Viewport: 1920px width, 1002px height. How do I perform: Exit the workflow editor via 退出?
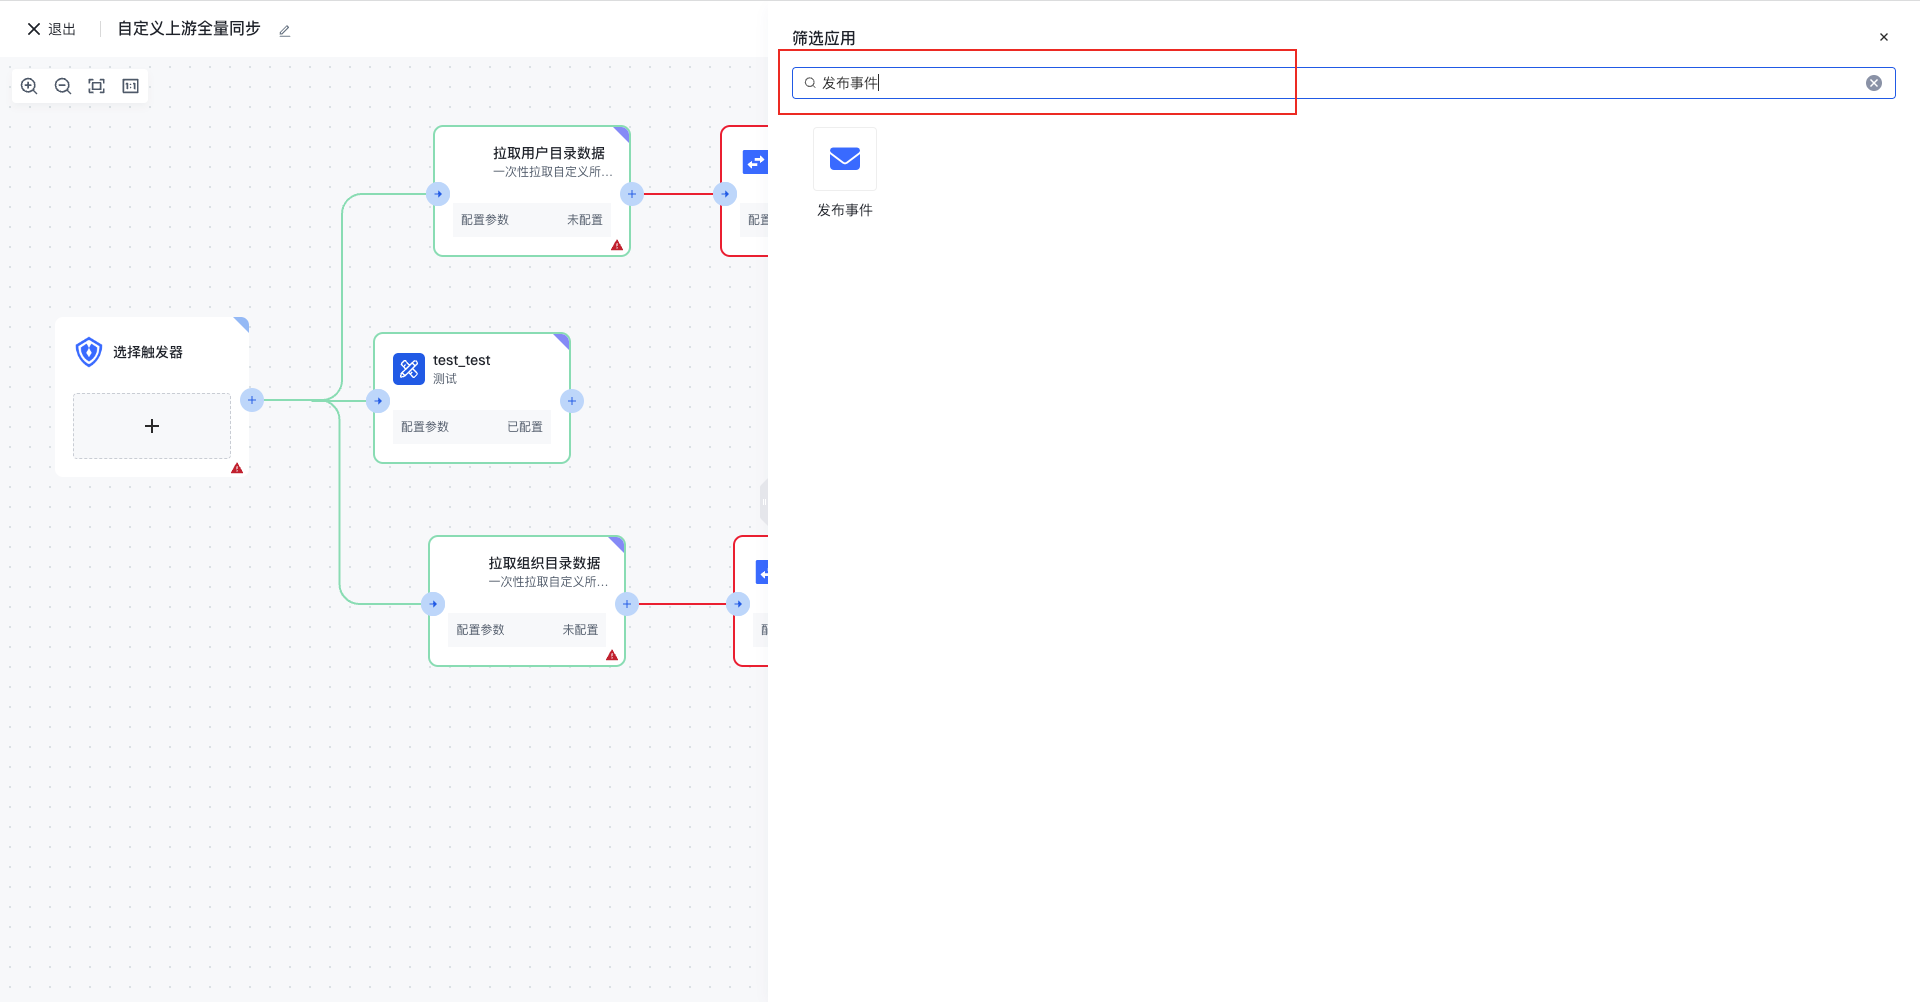[52, 29]
